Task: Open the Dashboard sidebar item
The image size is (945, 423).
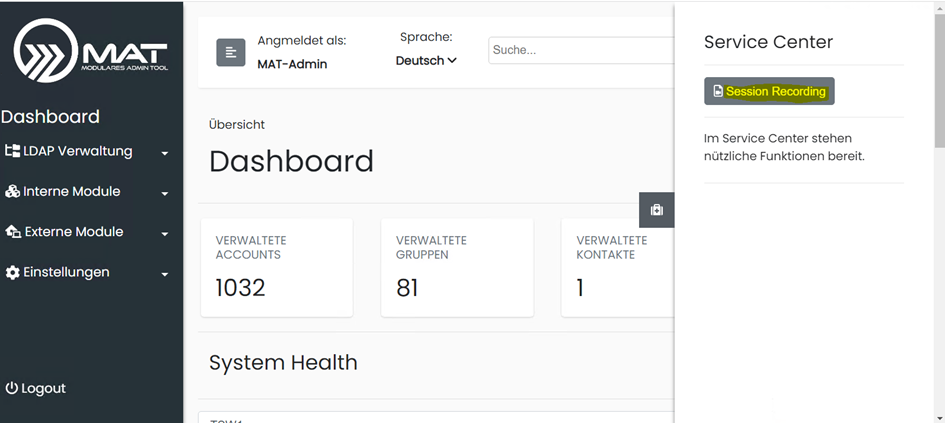Action: (x=50, y=116)
